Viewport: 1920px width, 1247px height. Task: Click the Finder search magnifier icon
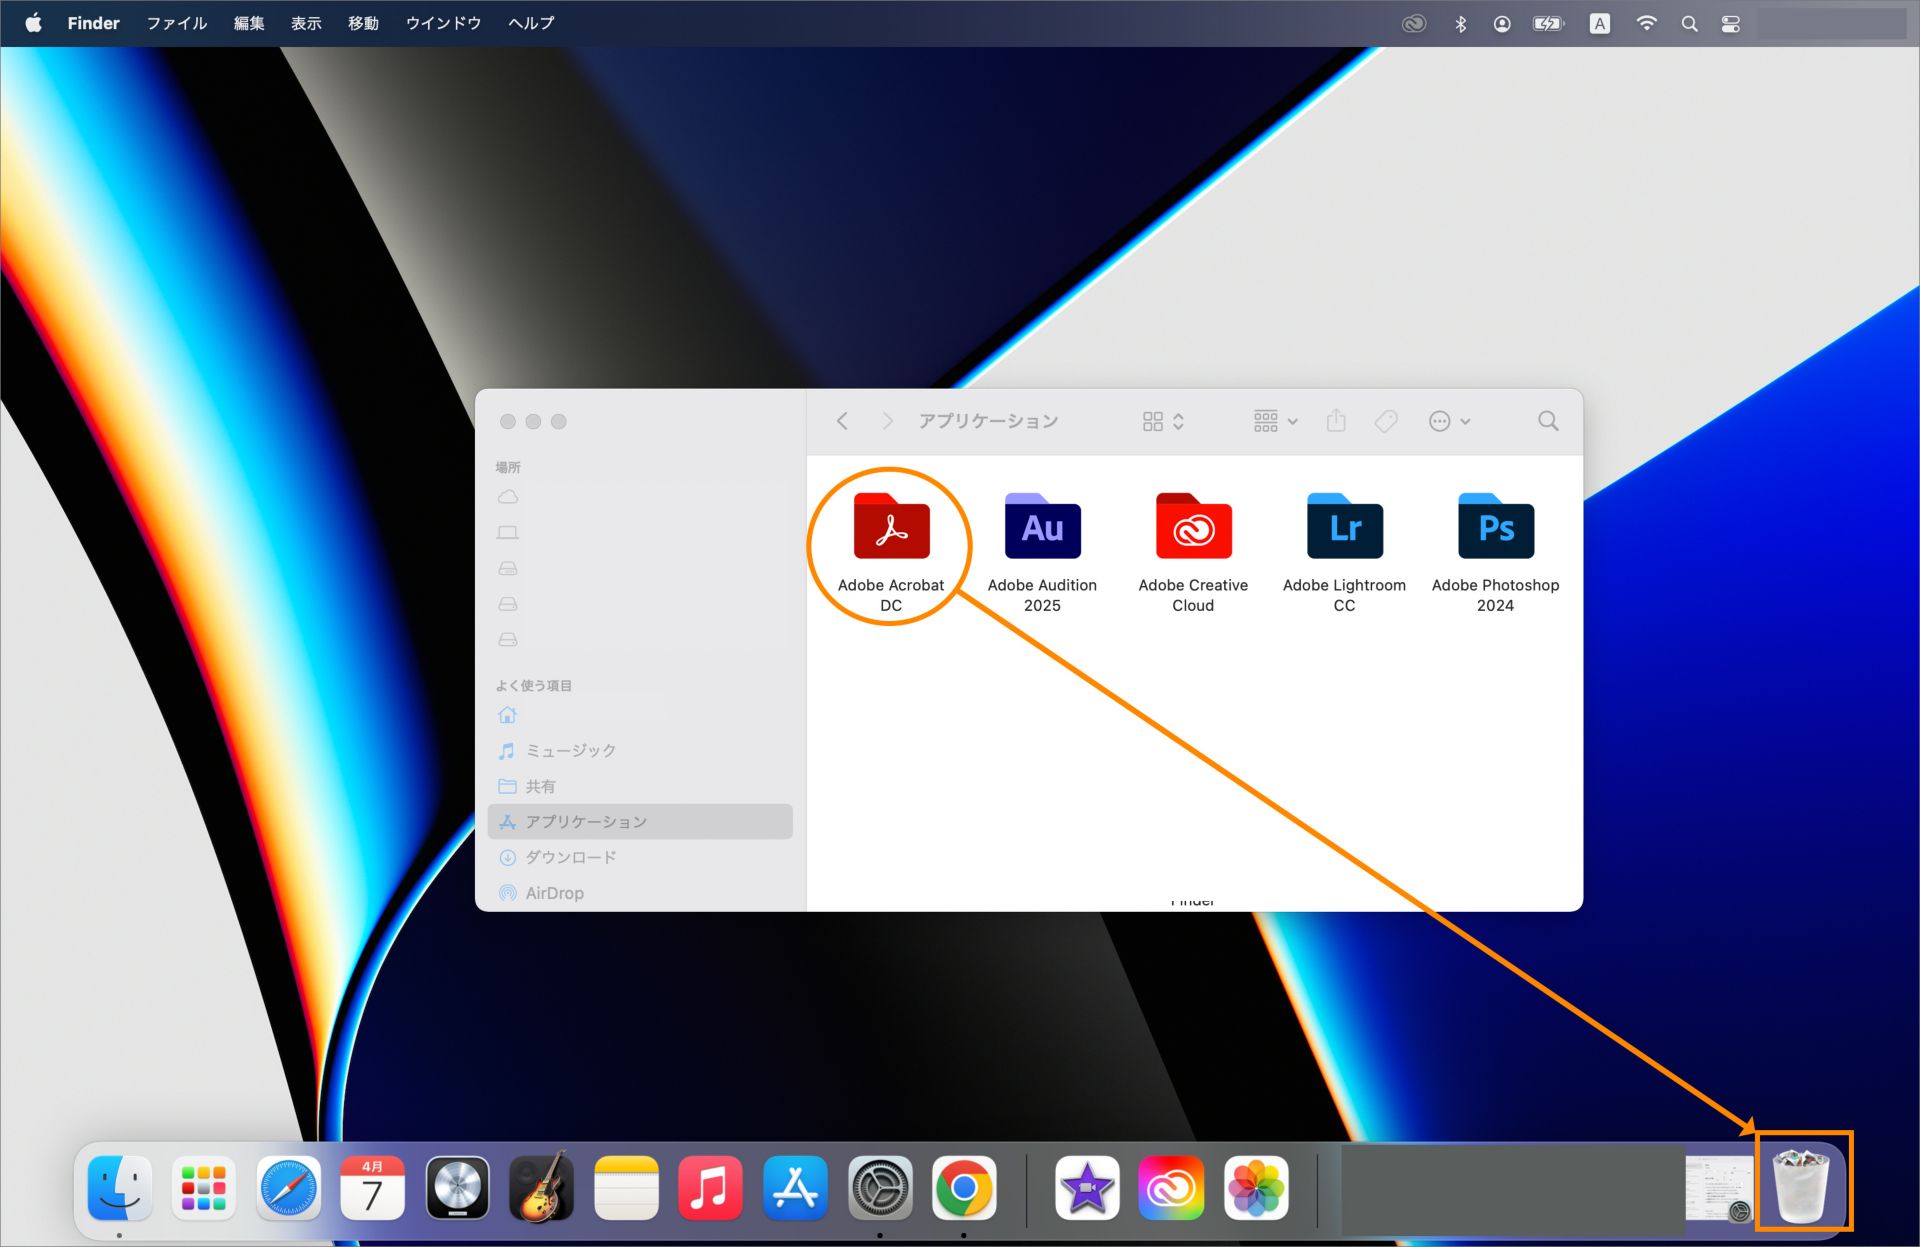(1548, 421)
